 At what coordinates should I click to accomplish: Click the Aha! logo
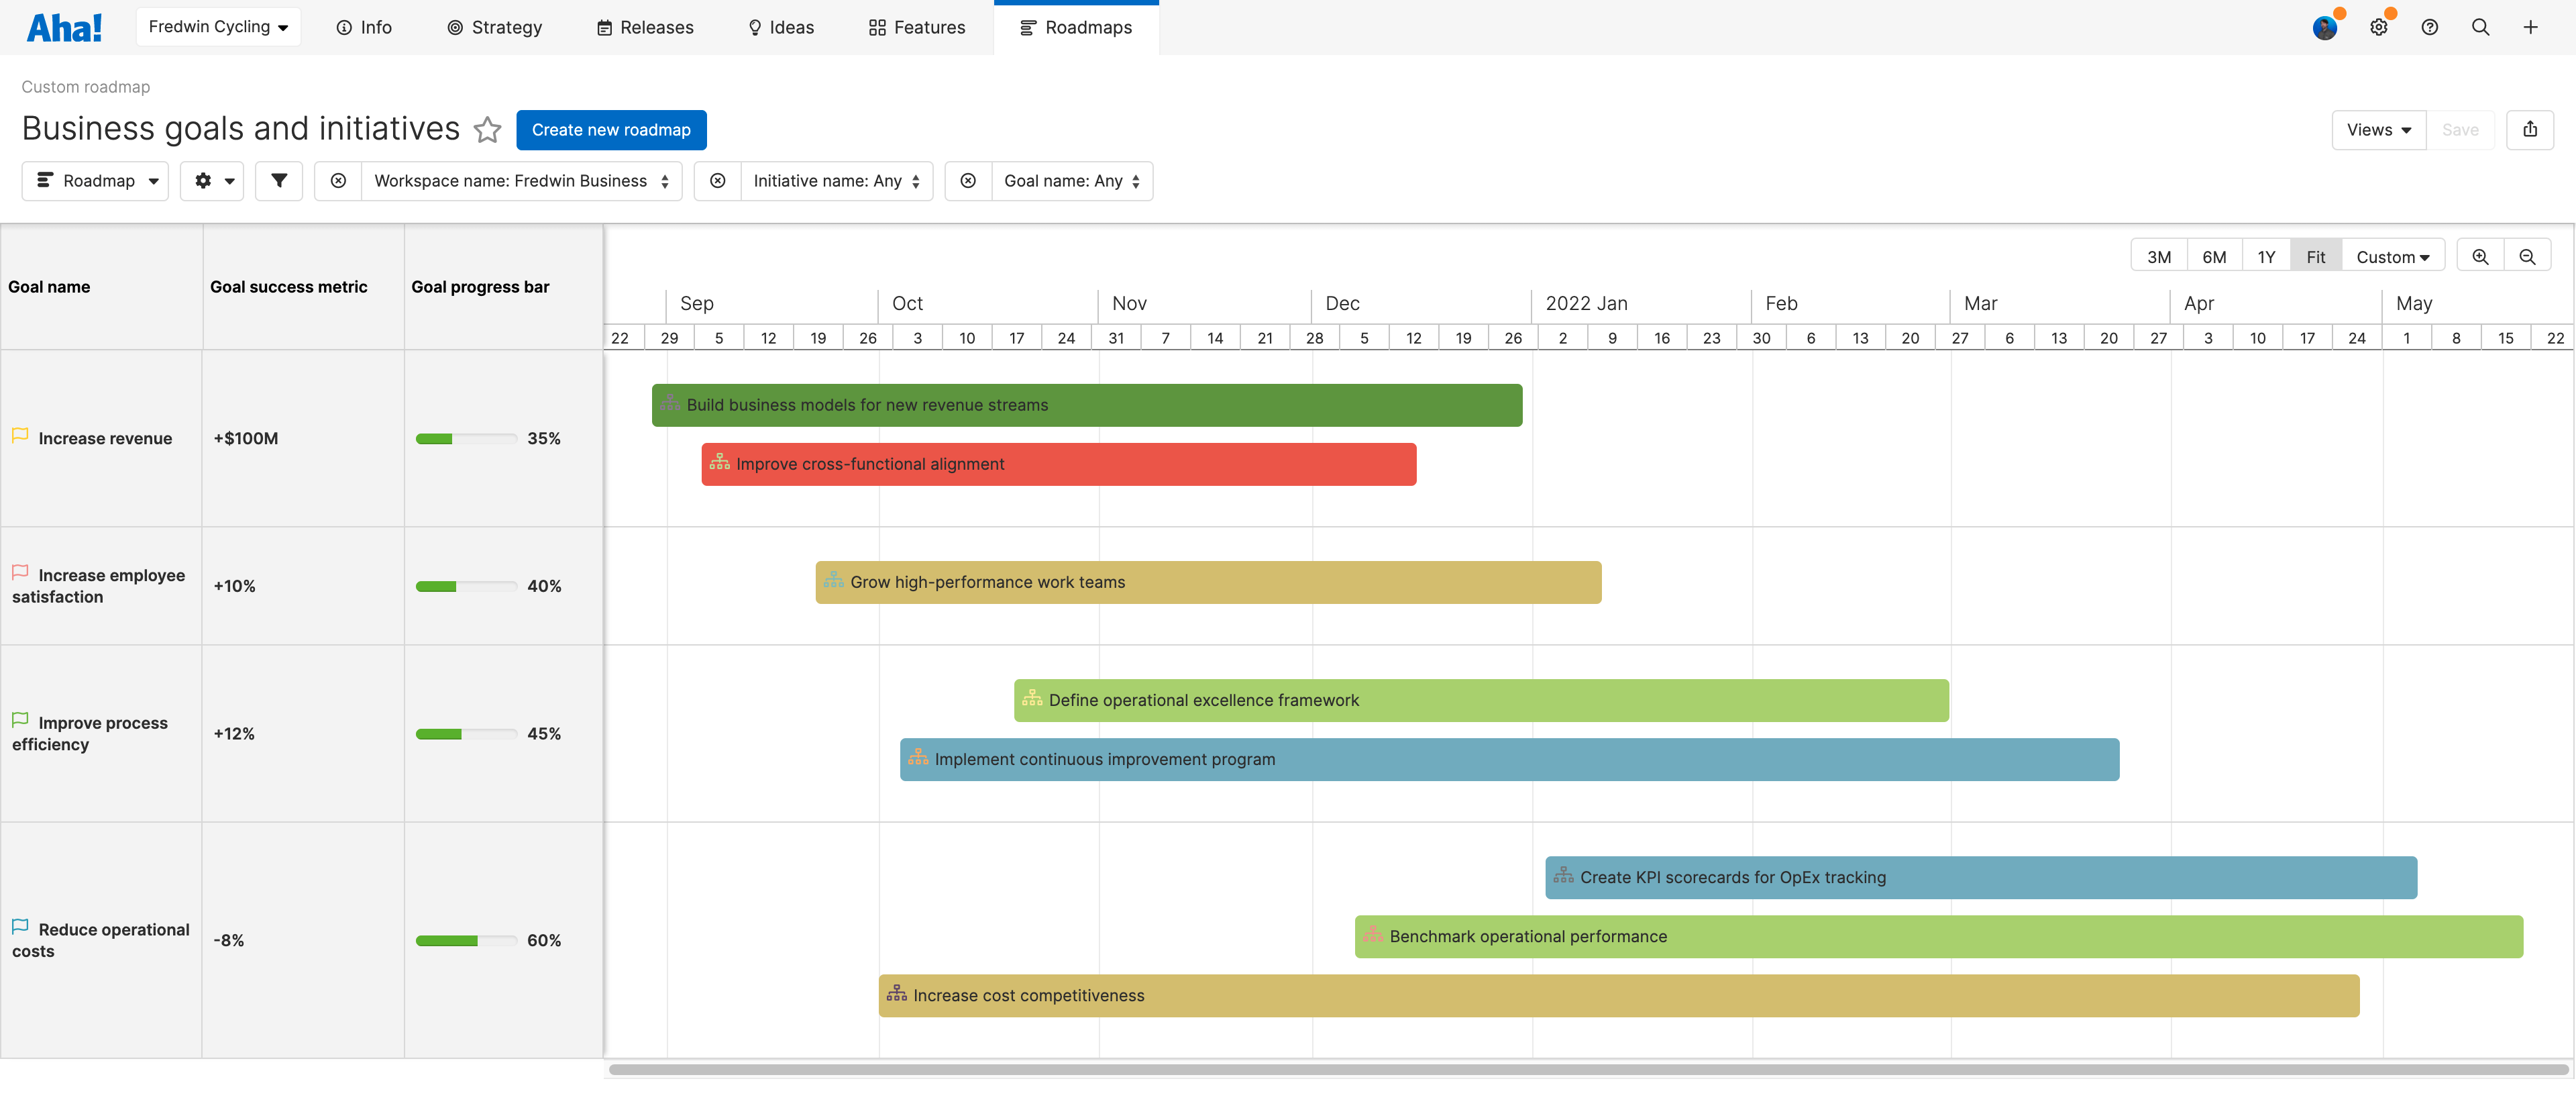pyautogui.click(x=64, y=27)
